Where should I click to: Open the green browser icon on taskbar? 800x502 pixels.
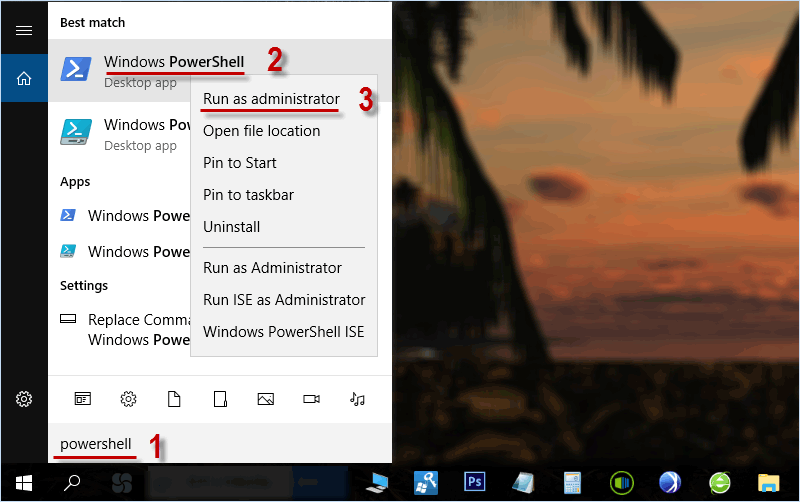(720, 483)
